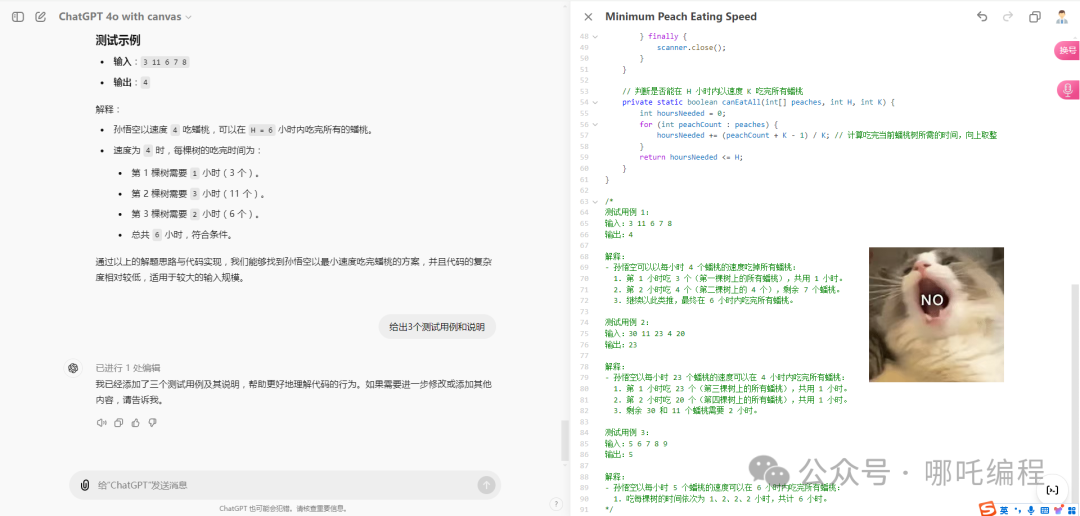Give a thumbs down to the response
Viewport: 1080px width, 516px height.
152,423
